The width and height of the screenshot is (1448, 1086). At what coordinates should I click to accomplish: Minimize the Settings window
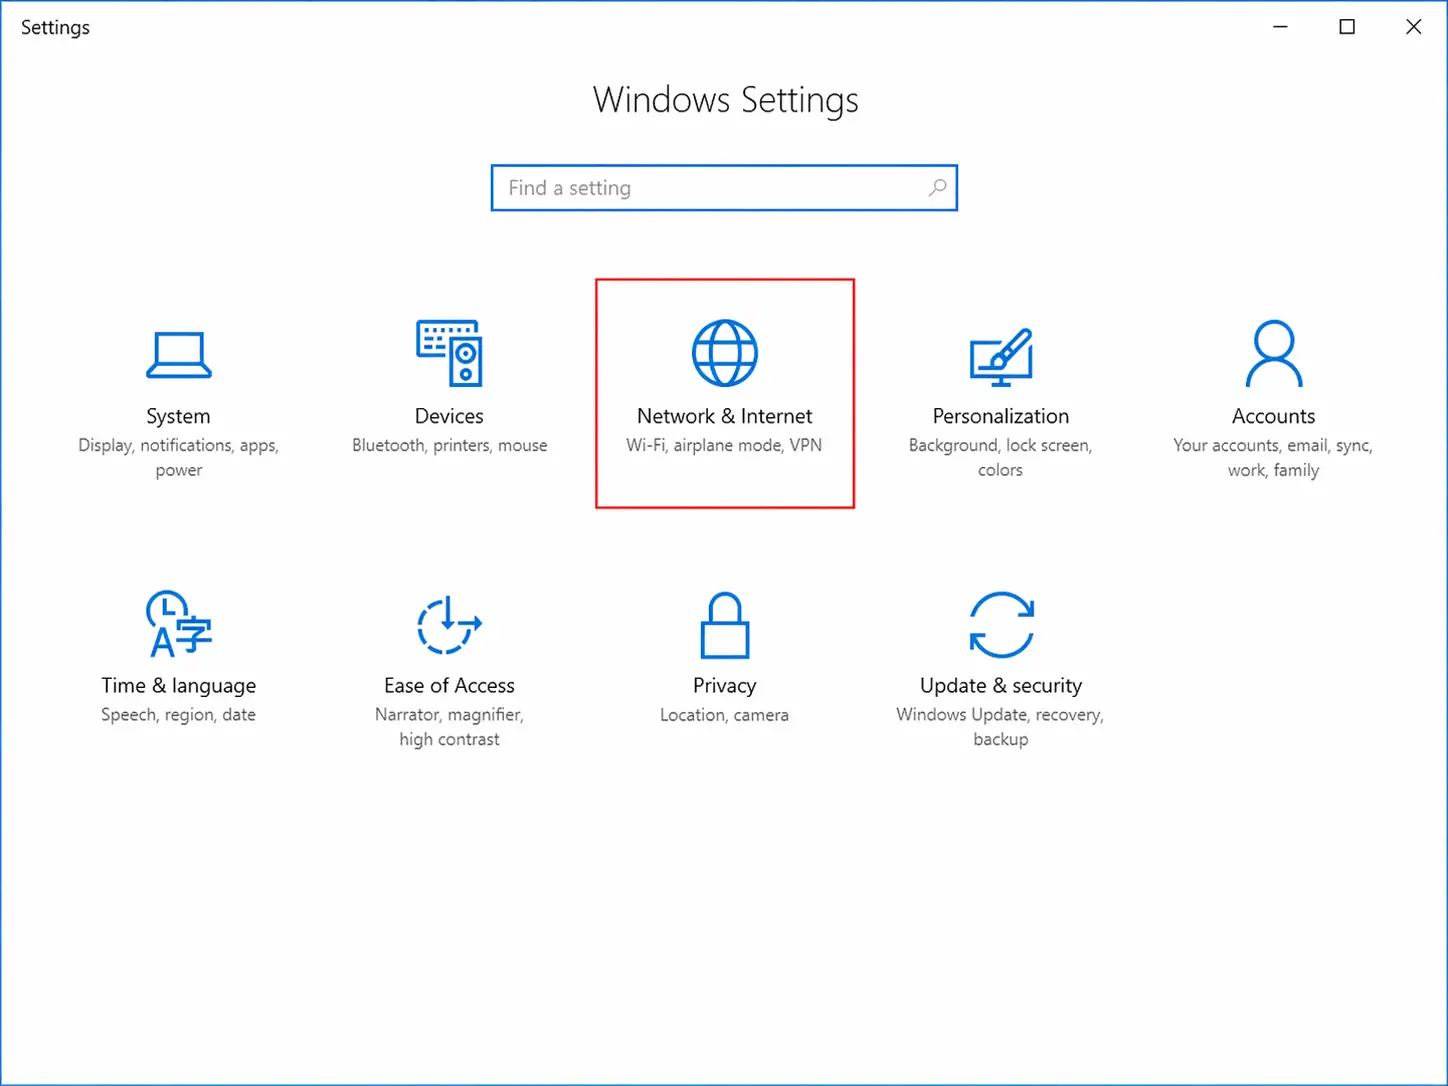(x=1280, y=27)
